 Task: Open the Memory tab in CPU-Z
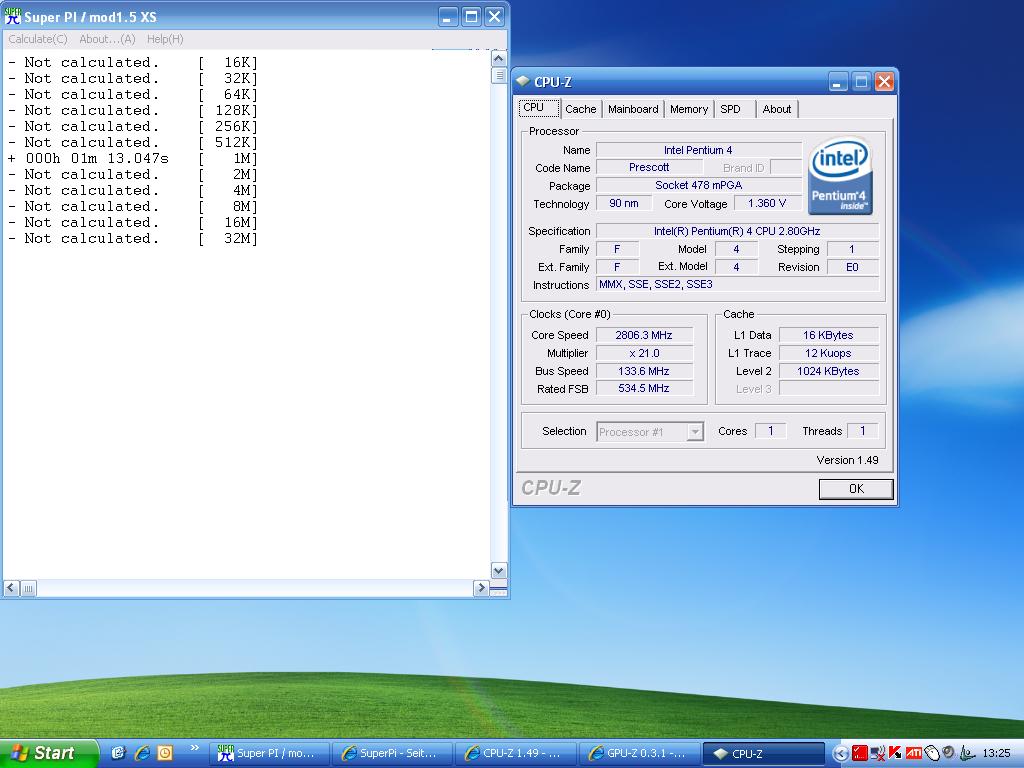(689, 109)
